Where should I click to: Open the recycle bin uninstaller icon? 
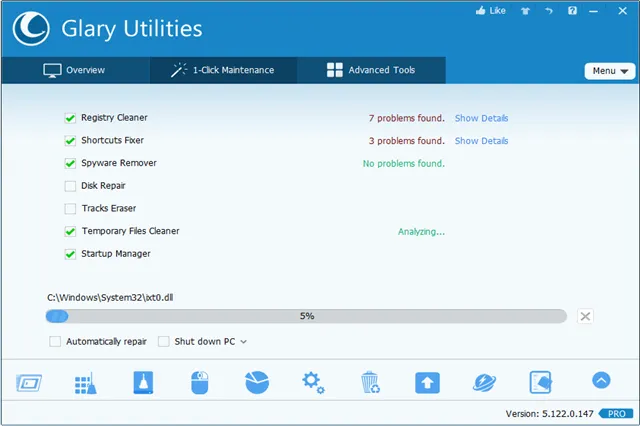click(x=370, y=382)
